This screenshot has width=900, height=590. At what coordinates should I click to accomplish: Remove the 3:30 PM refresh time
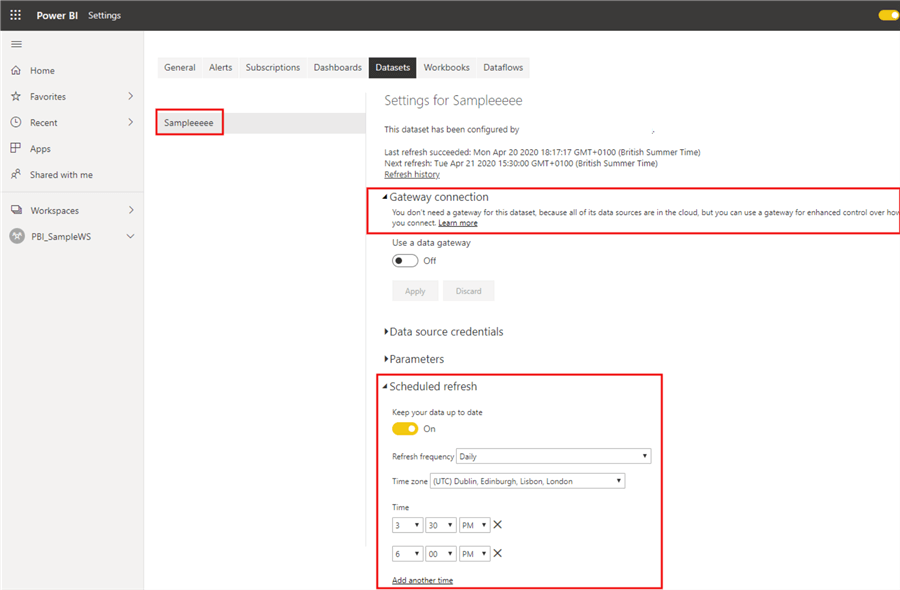point(498,525)
